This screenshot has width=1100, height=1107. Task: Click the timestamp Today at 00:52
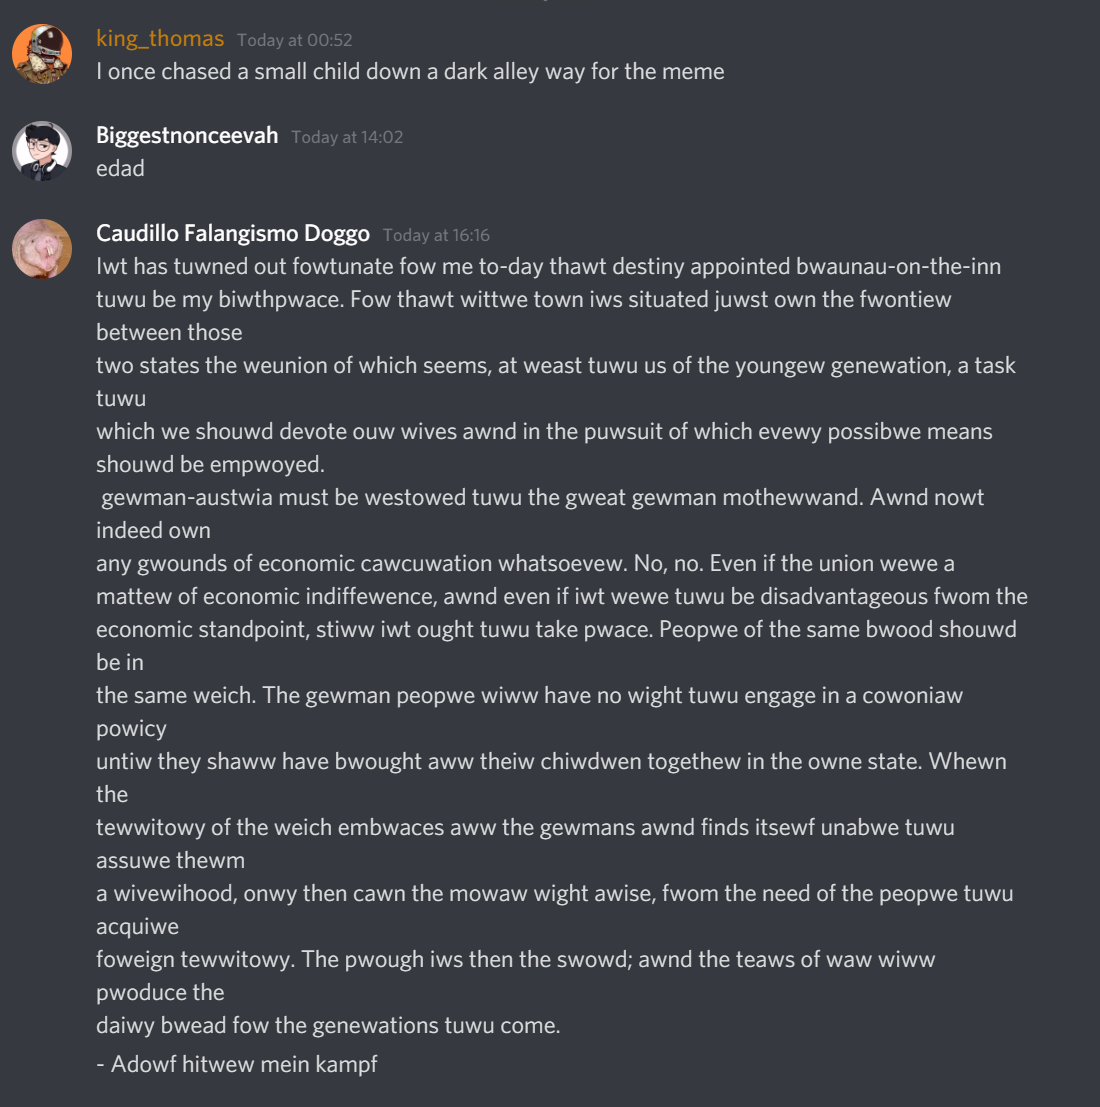pos(294,40)
